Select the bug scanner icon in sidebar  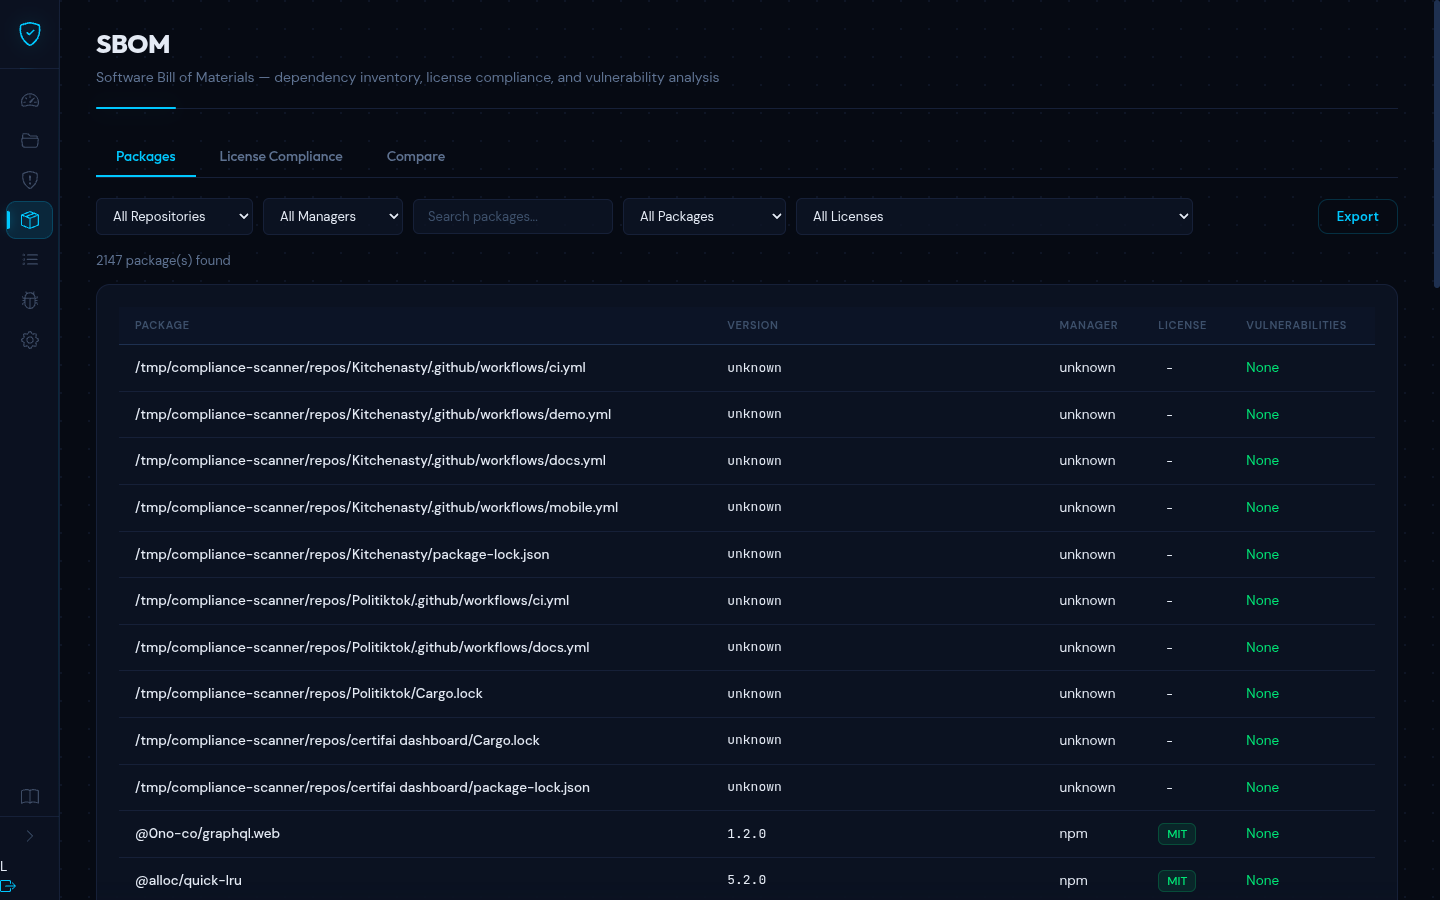click(29, 300)
